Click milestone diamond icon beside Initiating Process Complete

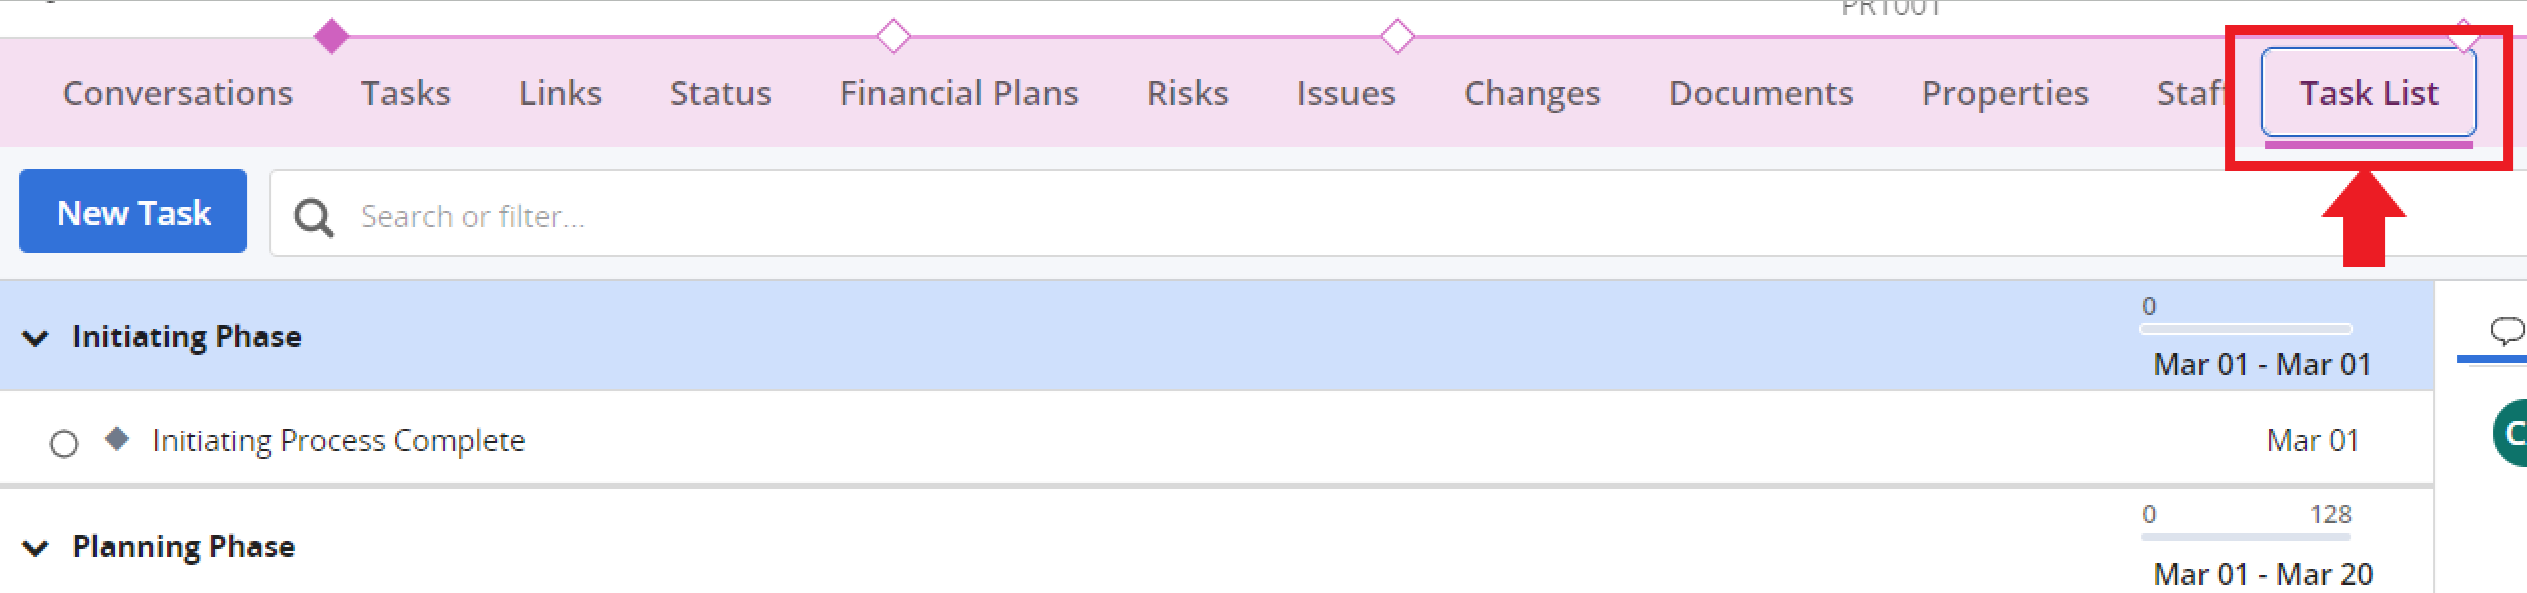117,439
